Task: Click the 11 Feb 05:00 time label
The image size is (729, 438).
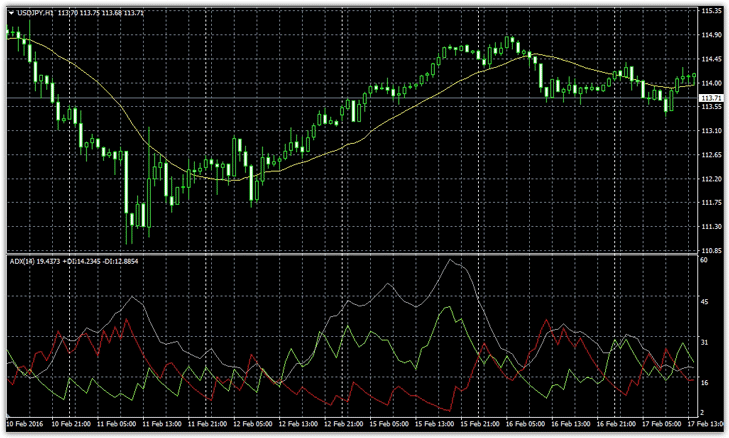Action: click(122, 424)
